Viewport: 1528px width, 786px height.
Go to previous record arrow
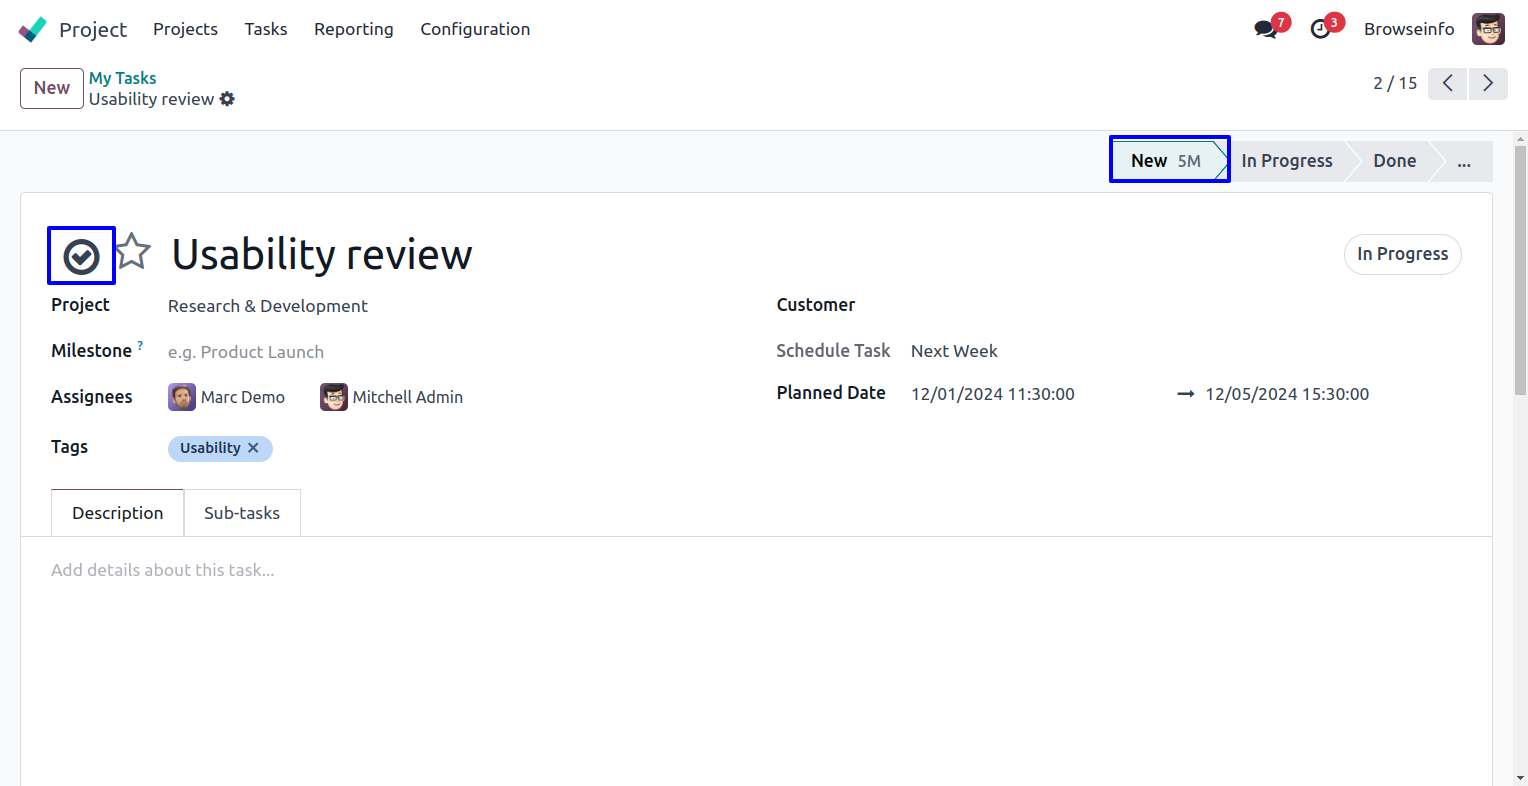pos(1447,83)
